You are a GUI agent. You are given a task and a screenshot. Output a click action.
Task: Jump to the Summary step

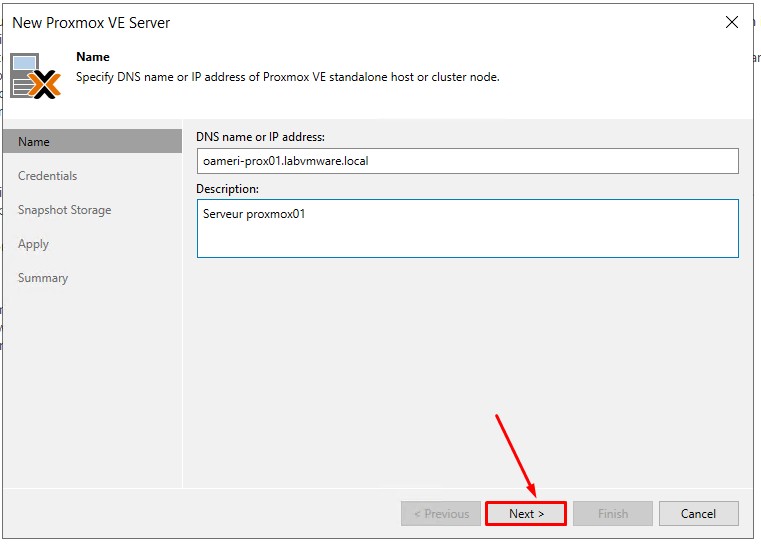pyautogui.click(x=43, y=278)
